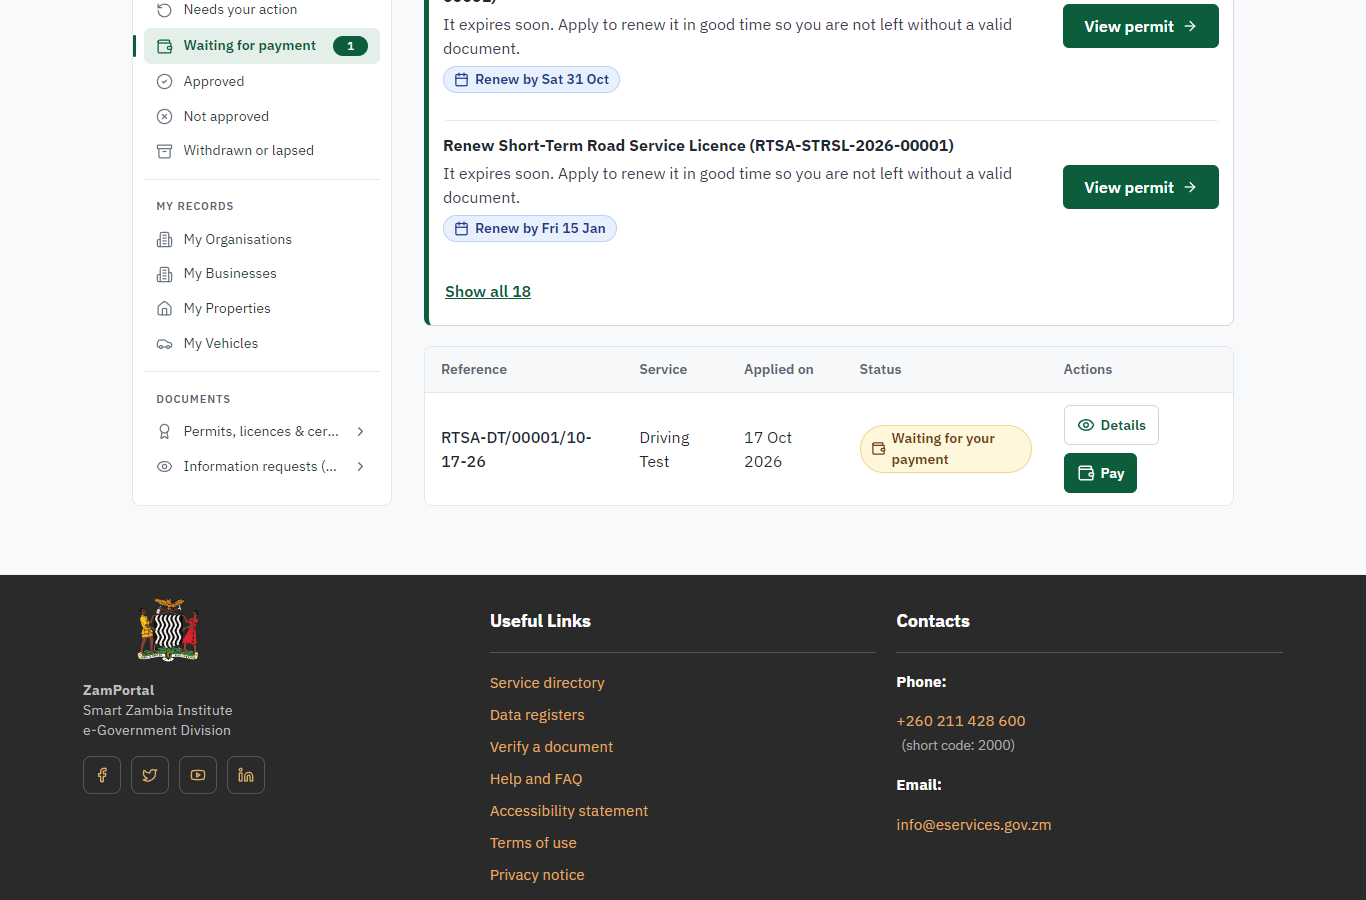This screenshot has width=1366, height=900.
Task: View permit for Short-Term Road Service Licence
Action: [x=1140, y=187]
